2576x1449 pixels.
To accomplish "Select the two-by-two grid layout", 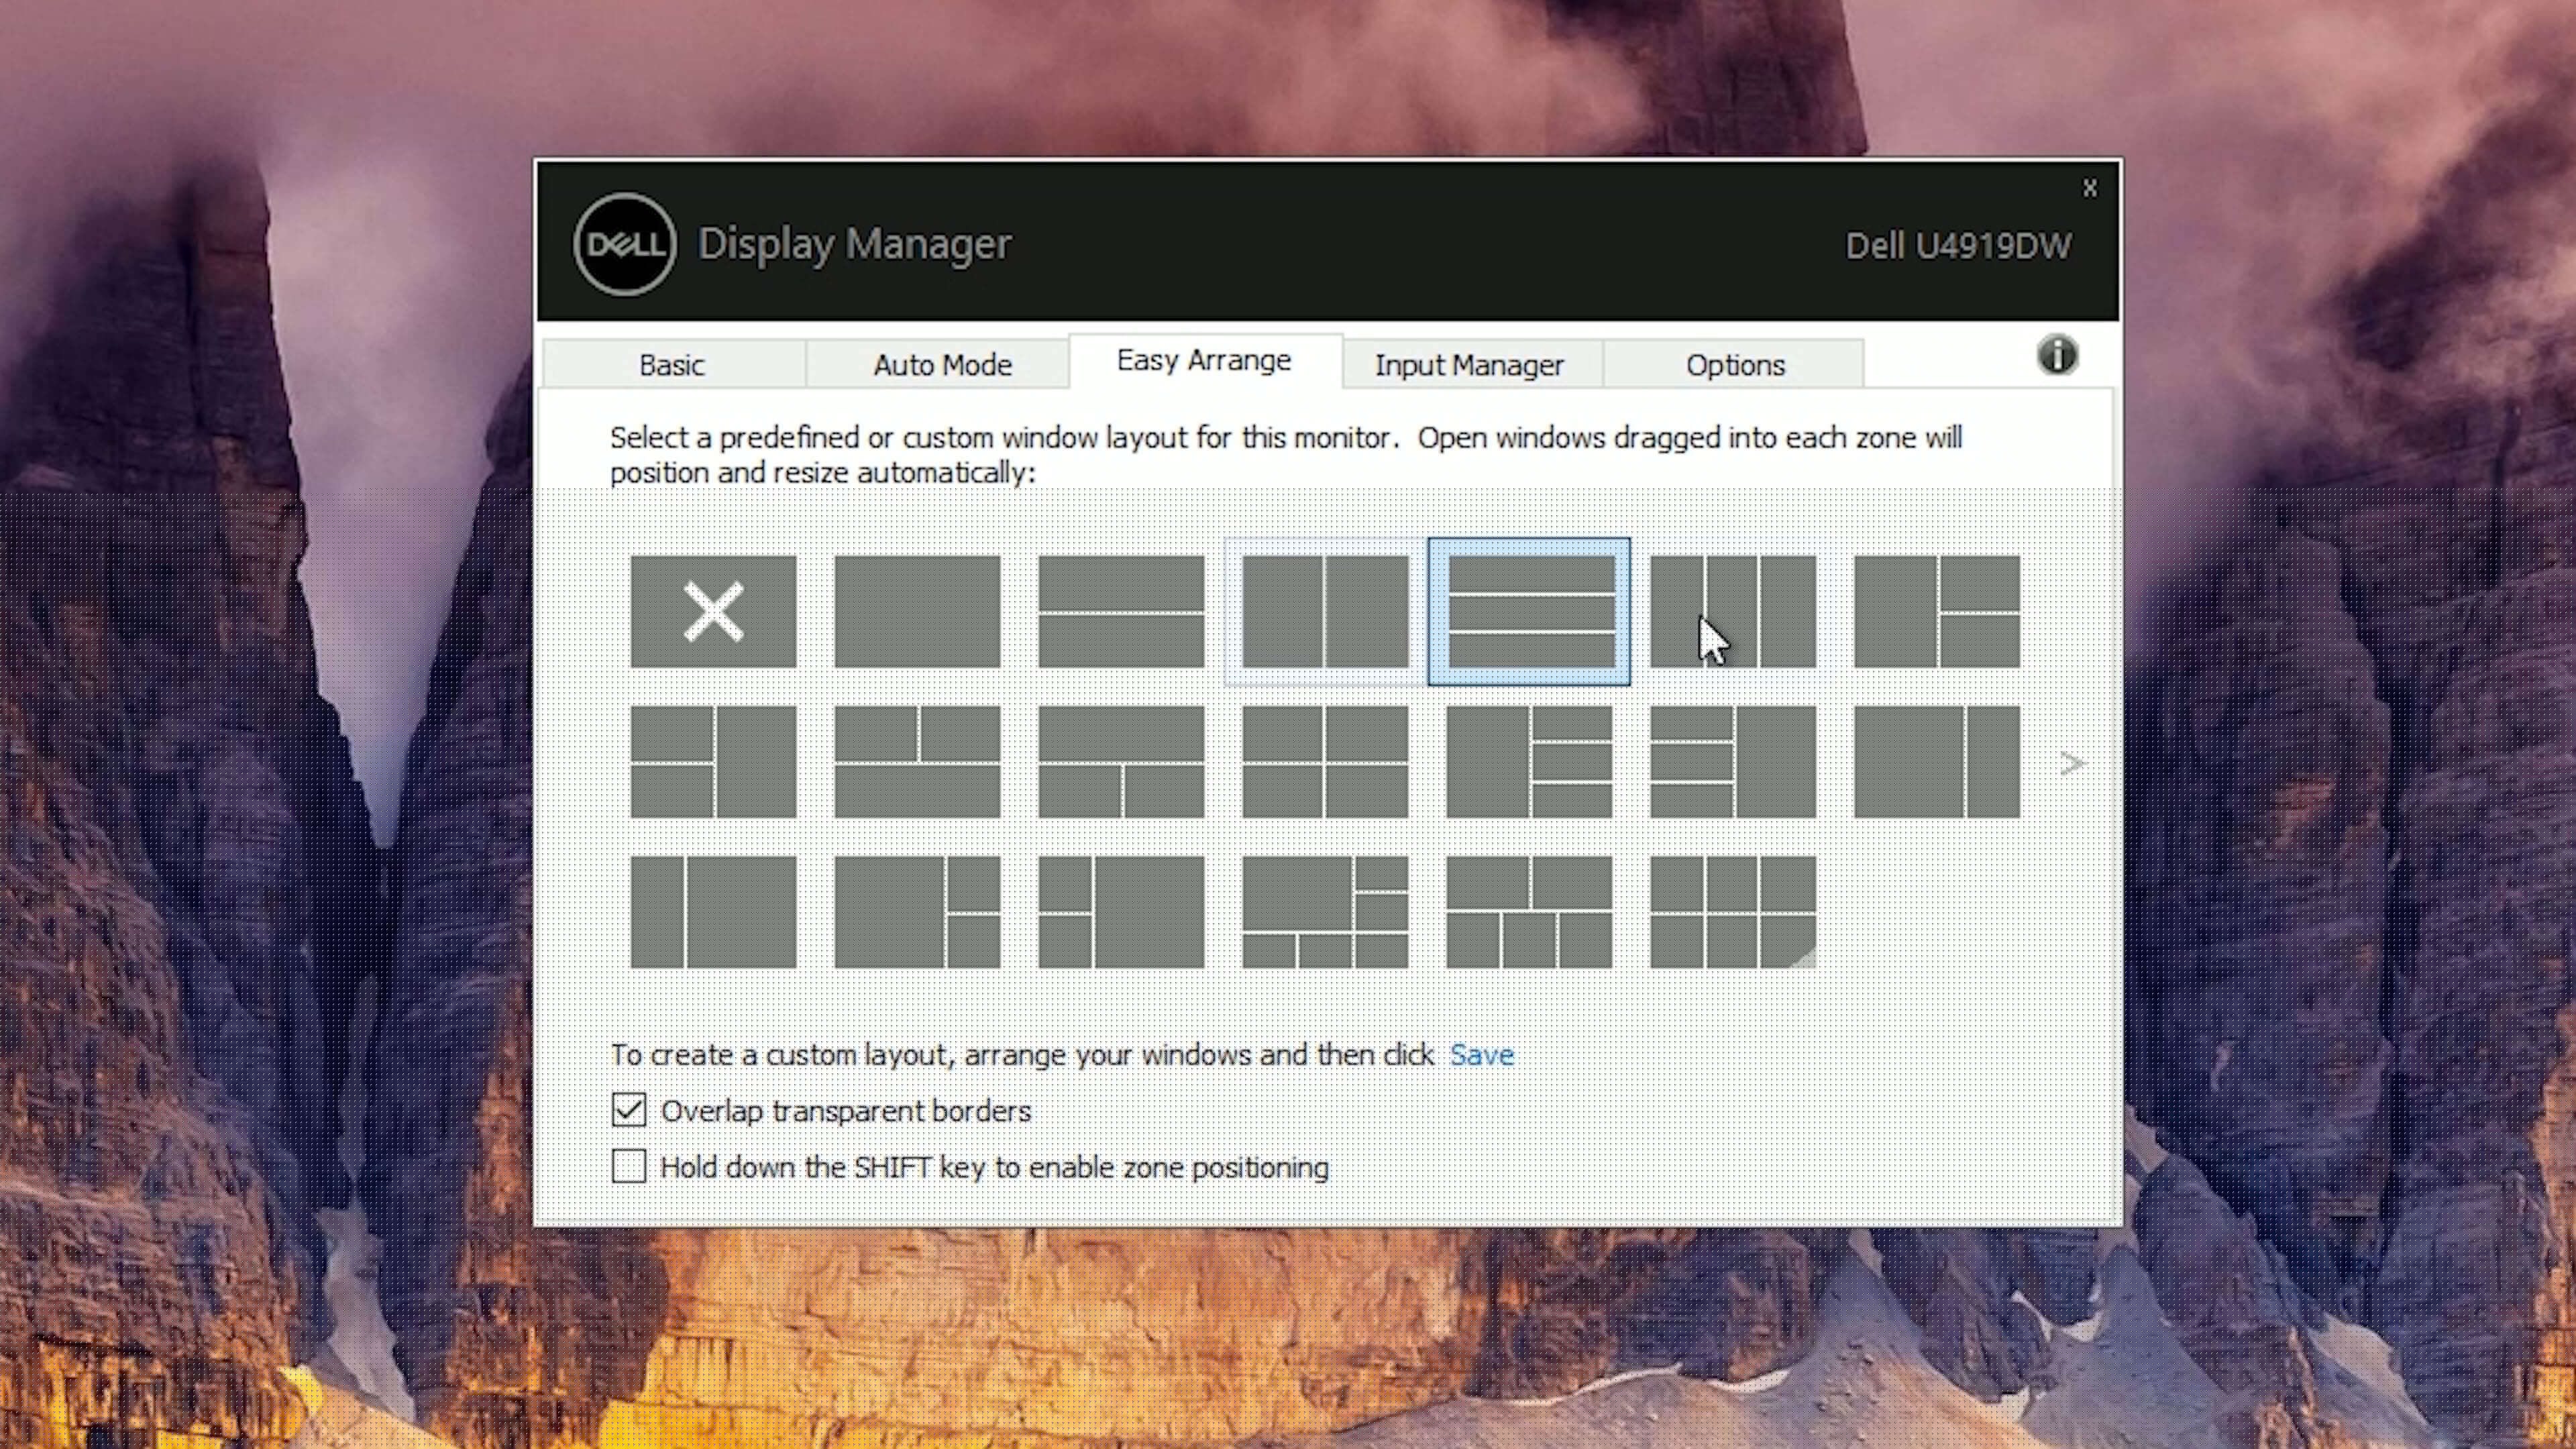I will [1325, 762].
